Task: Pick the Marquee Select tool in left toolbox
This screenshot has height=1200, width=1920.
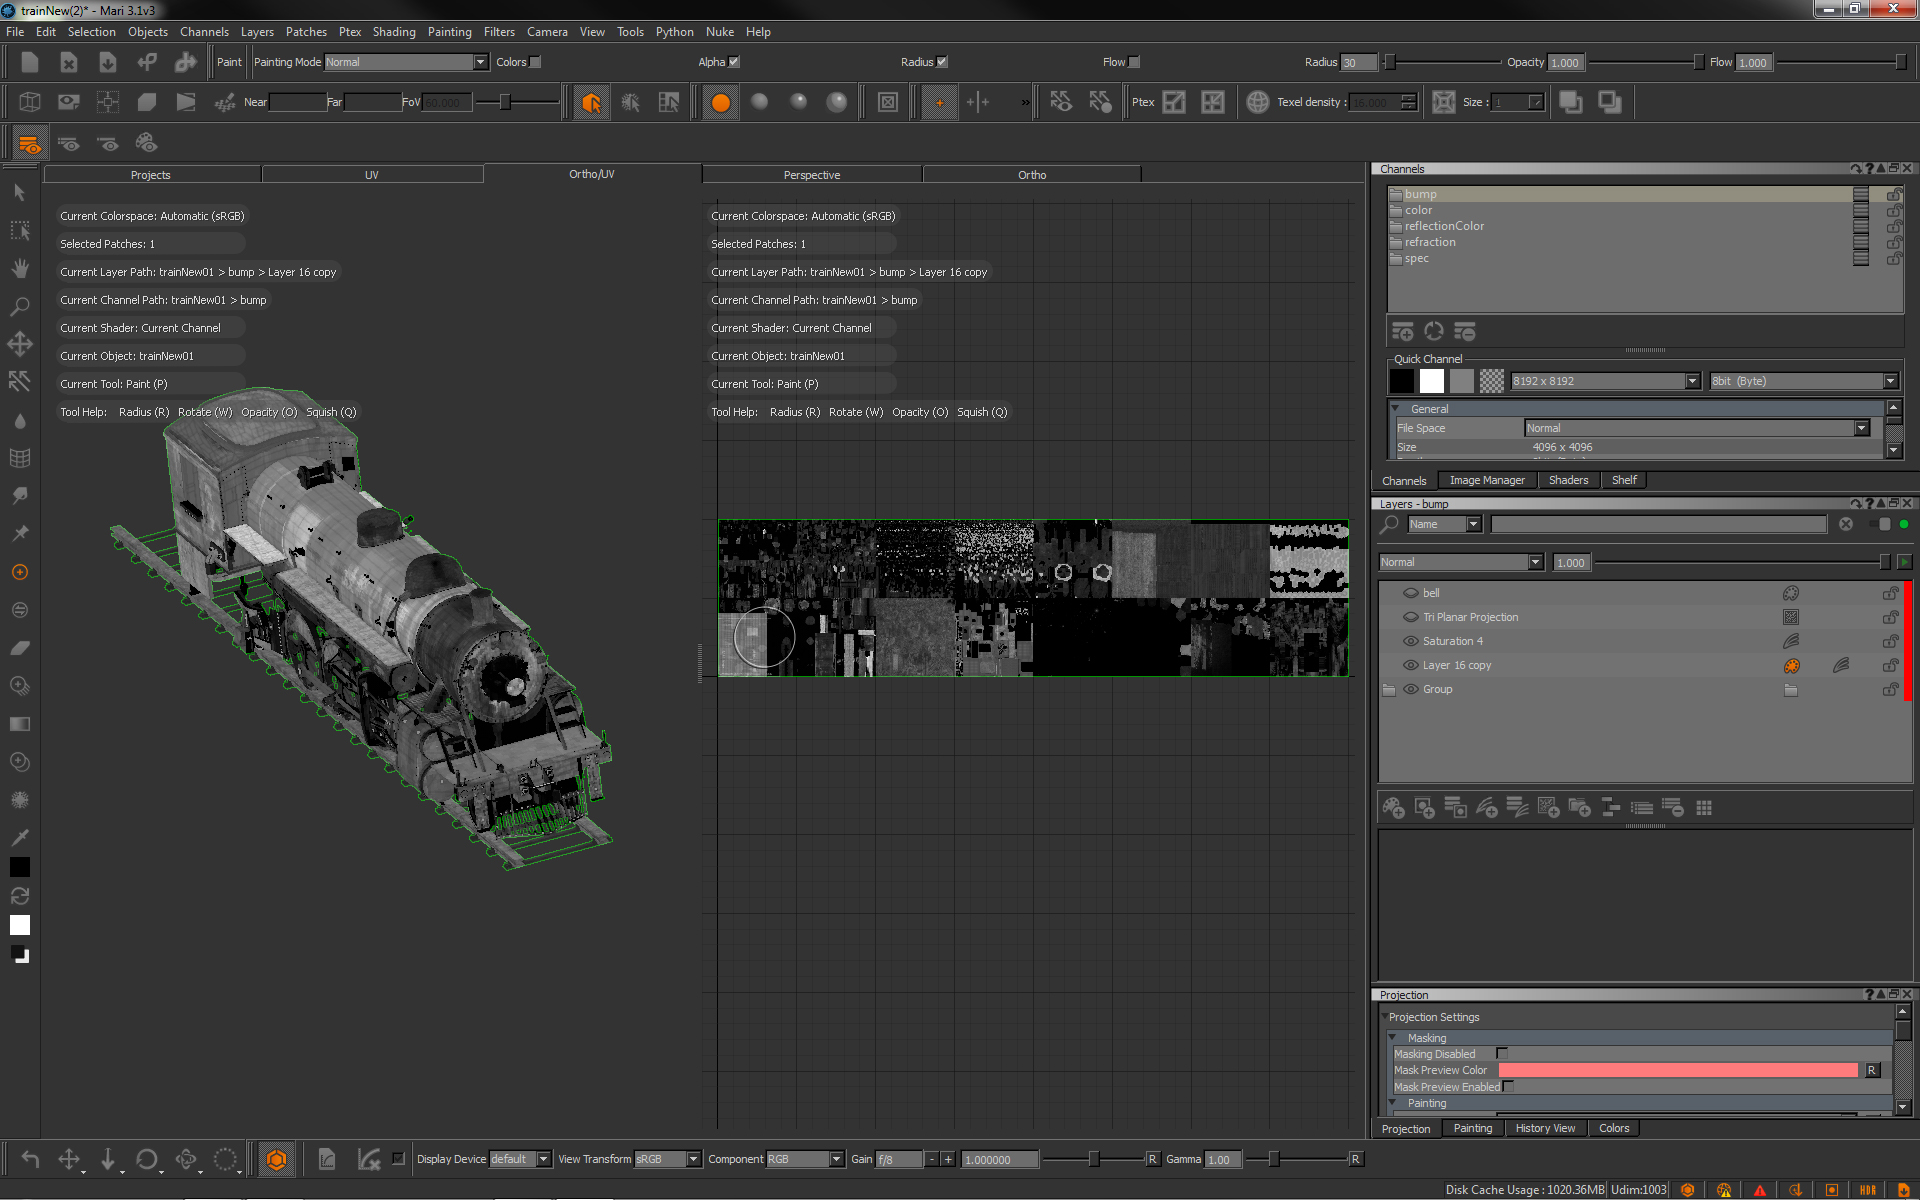Action: [19, 230]
